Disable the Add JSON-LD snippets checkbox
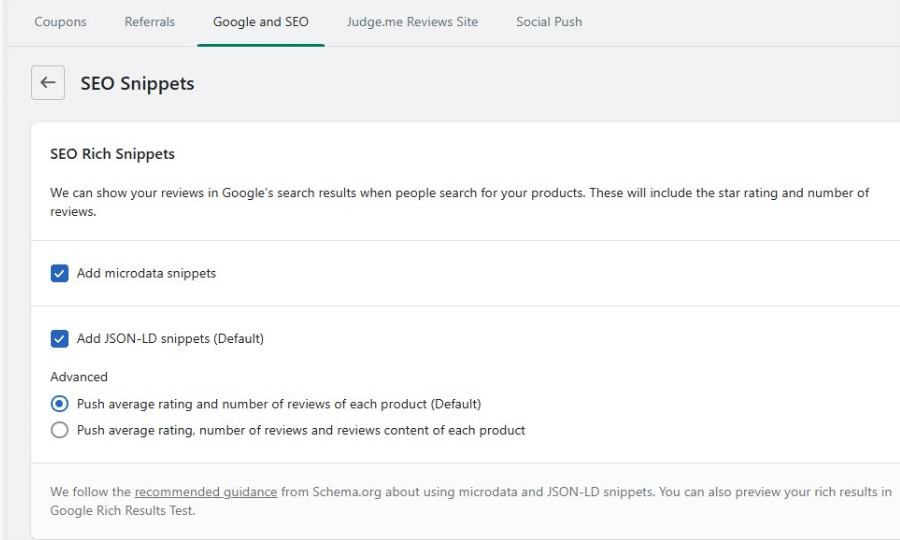The image size is (900, 540). tap(60, 339)
